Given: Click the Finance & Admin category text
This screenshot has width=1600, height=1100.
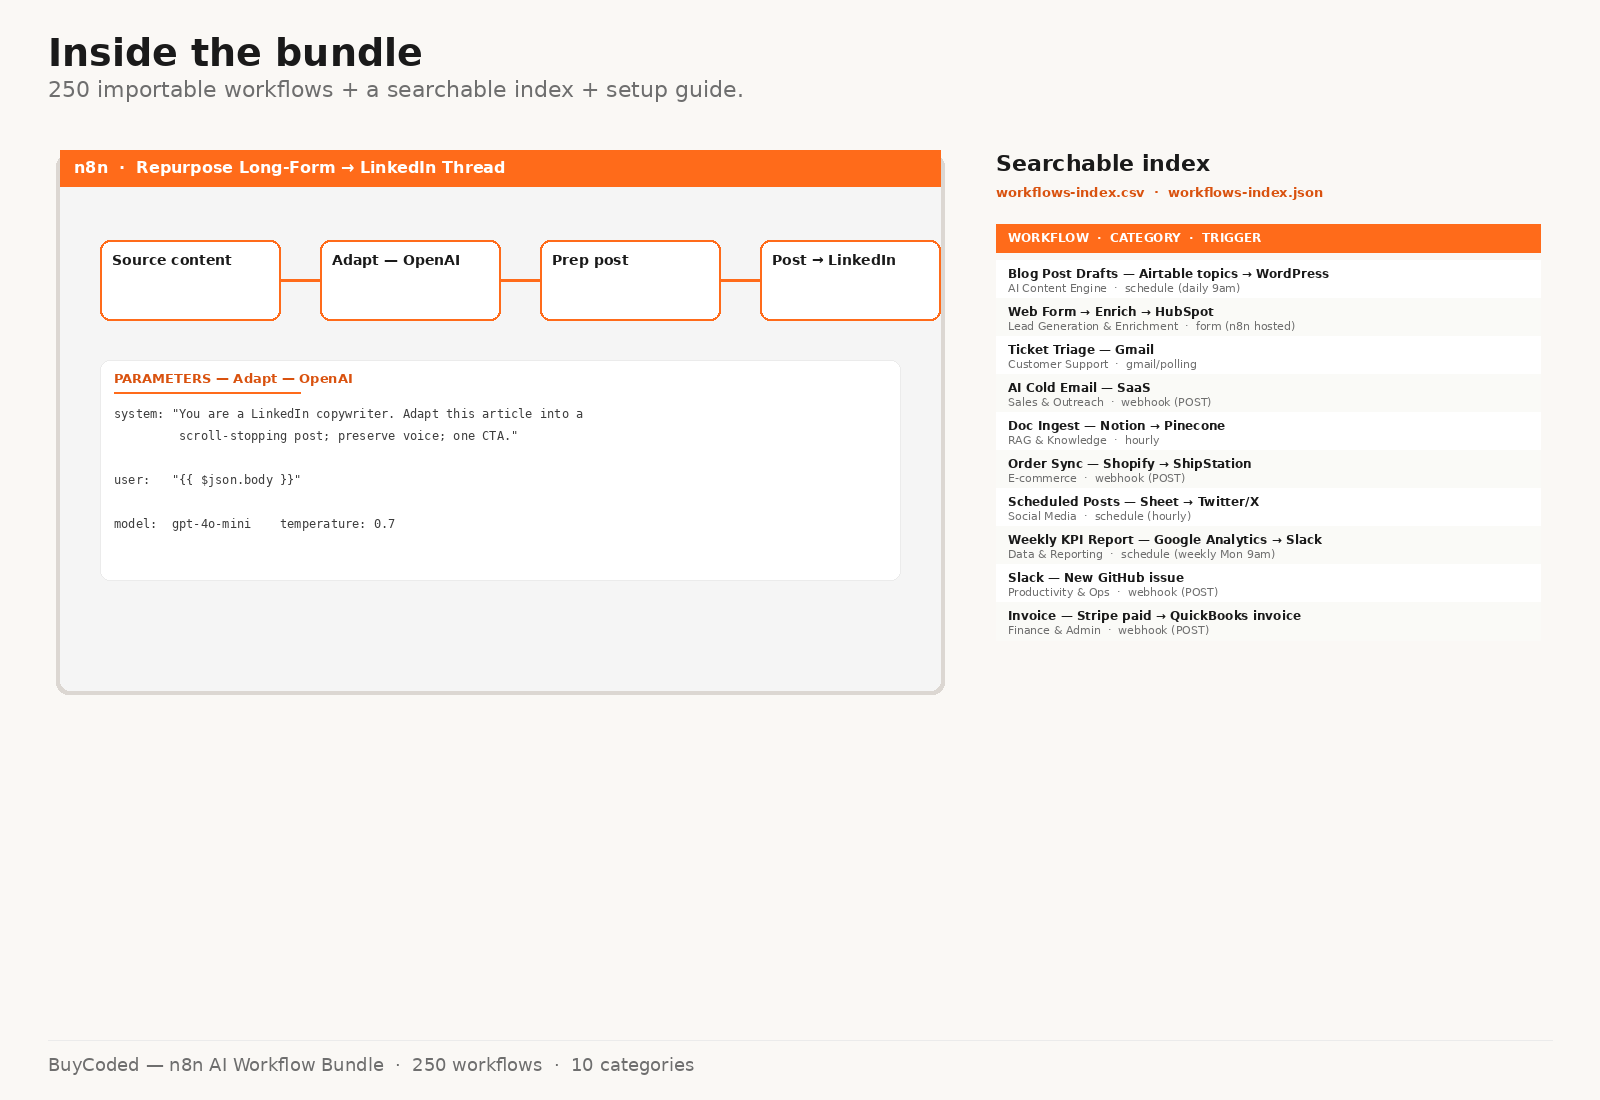Looking at the screenshot, I should [1054, 631].
